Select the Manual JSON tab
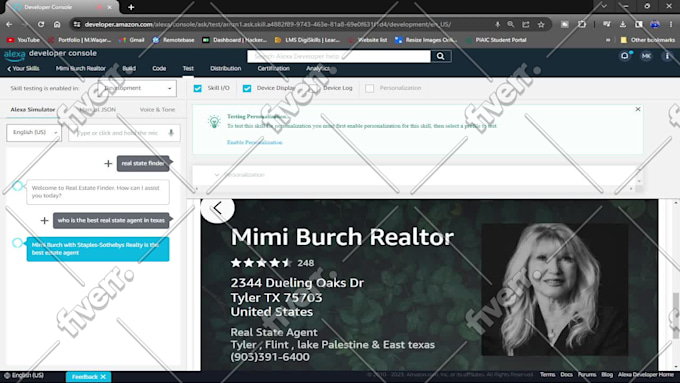Screen dimensions: 680x383 (x=98, y=110)
